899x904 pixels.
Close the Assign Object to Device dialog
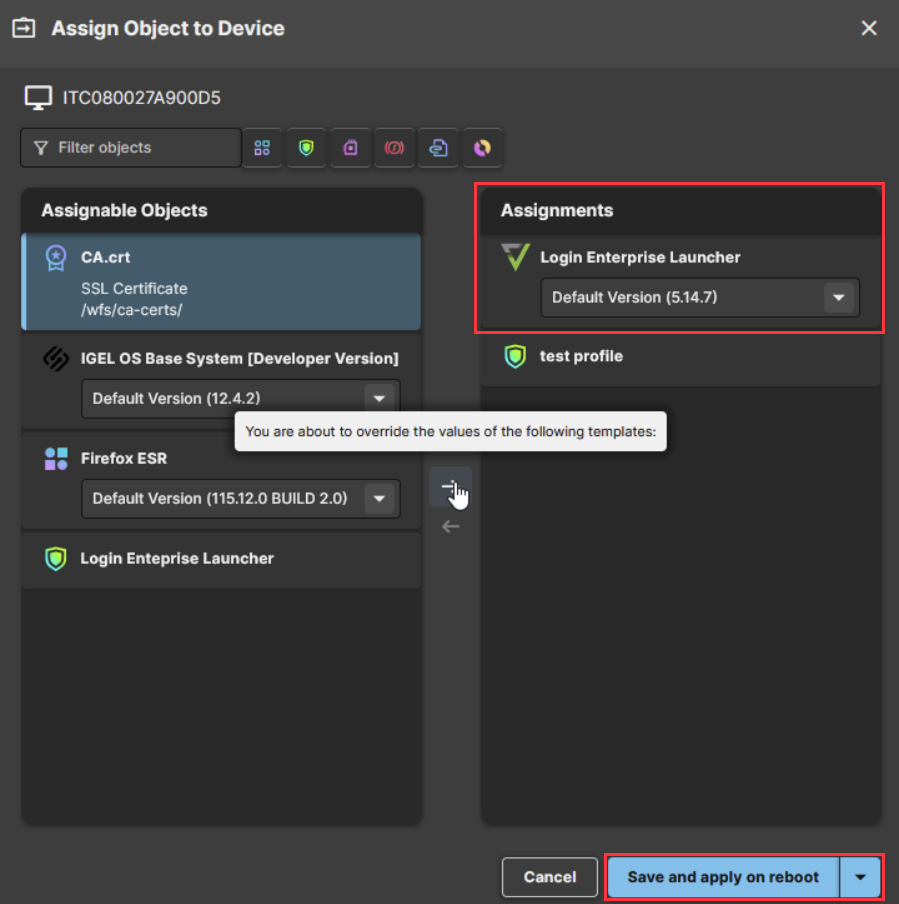point(869,29)
